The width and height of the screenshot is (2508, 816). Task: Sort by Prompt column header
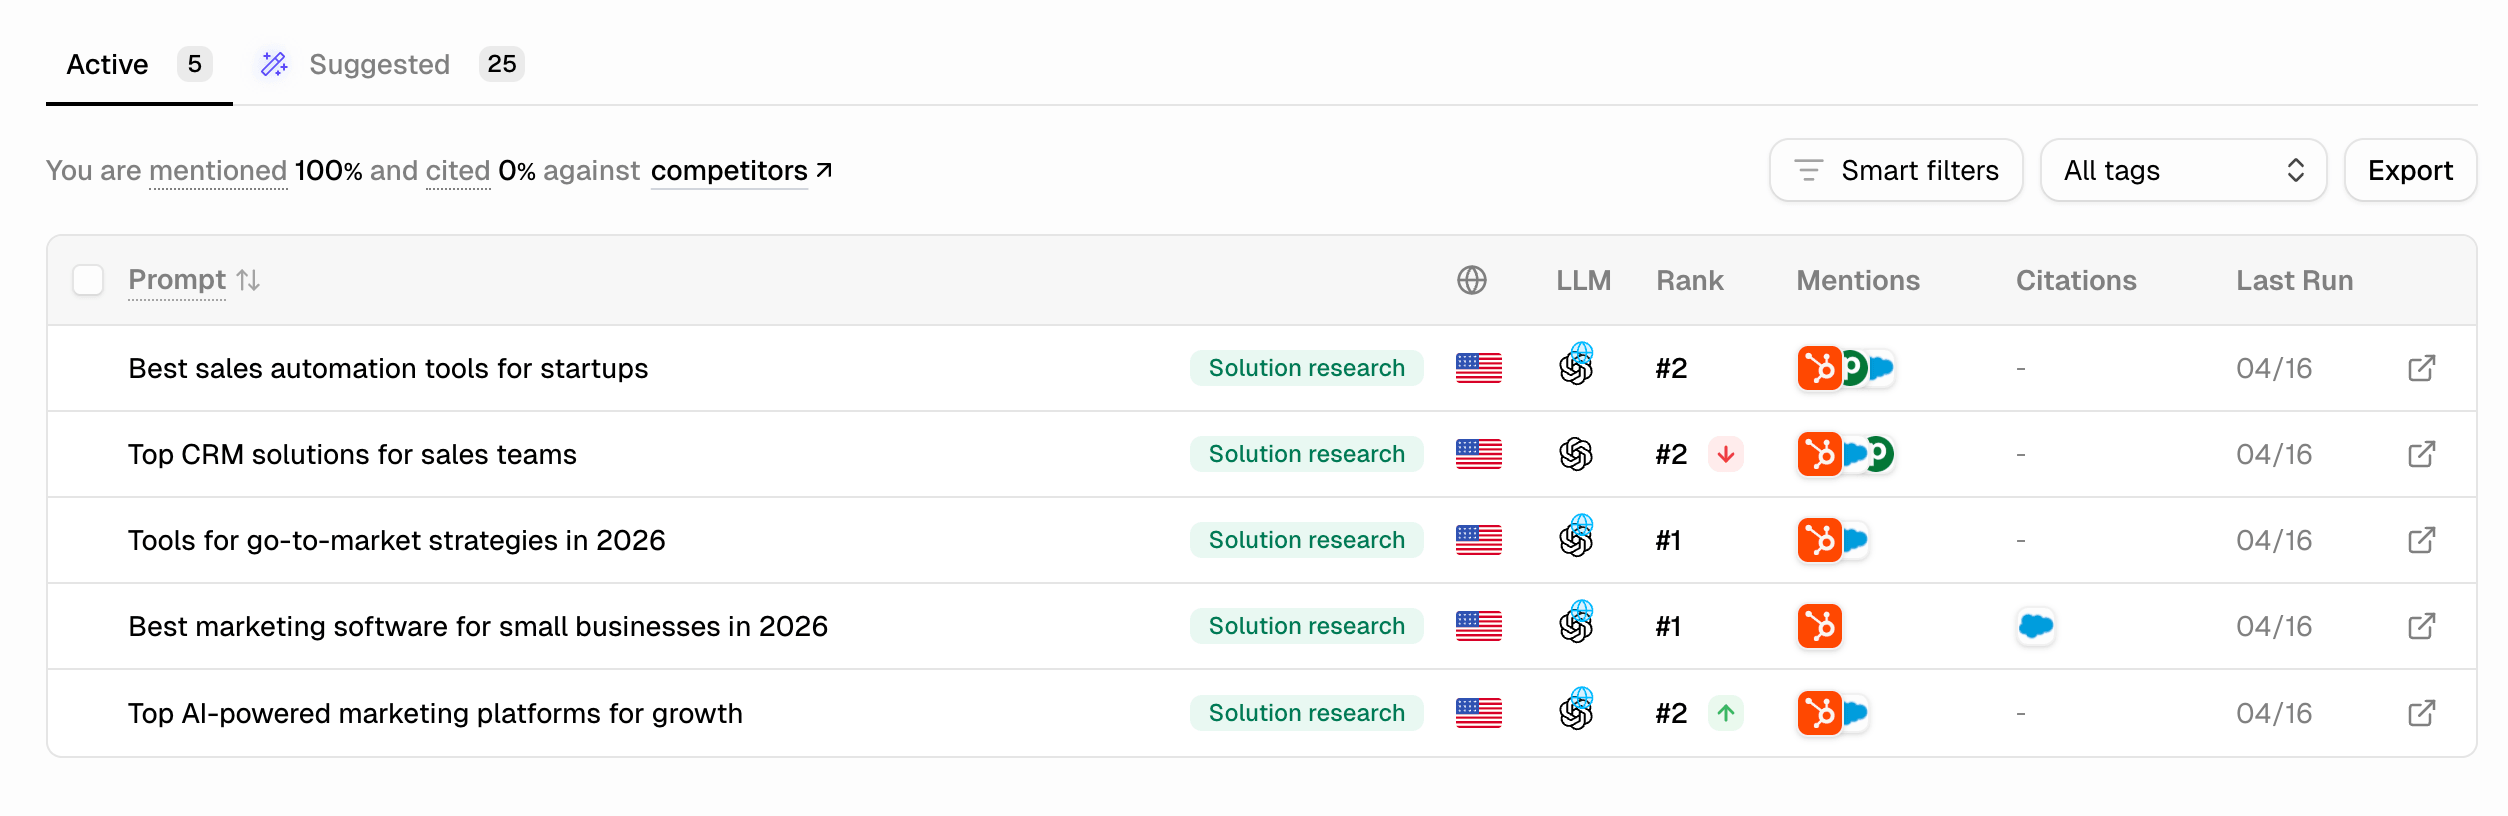(177, 280)
